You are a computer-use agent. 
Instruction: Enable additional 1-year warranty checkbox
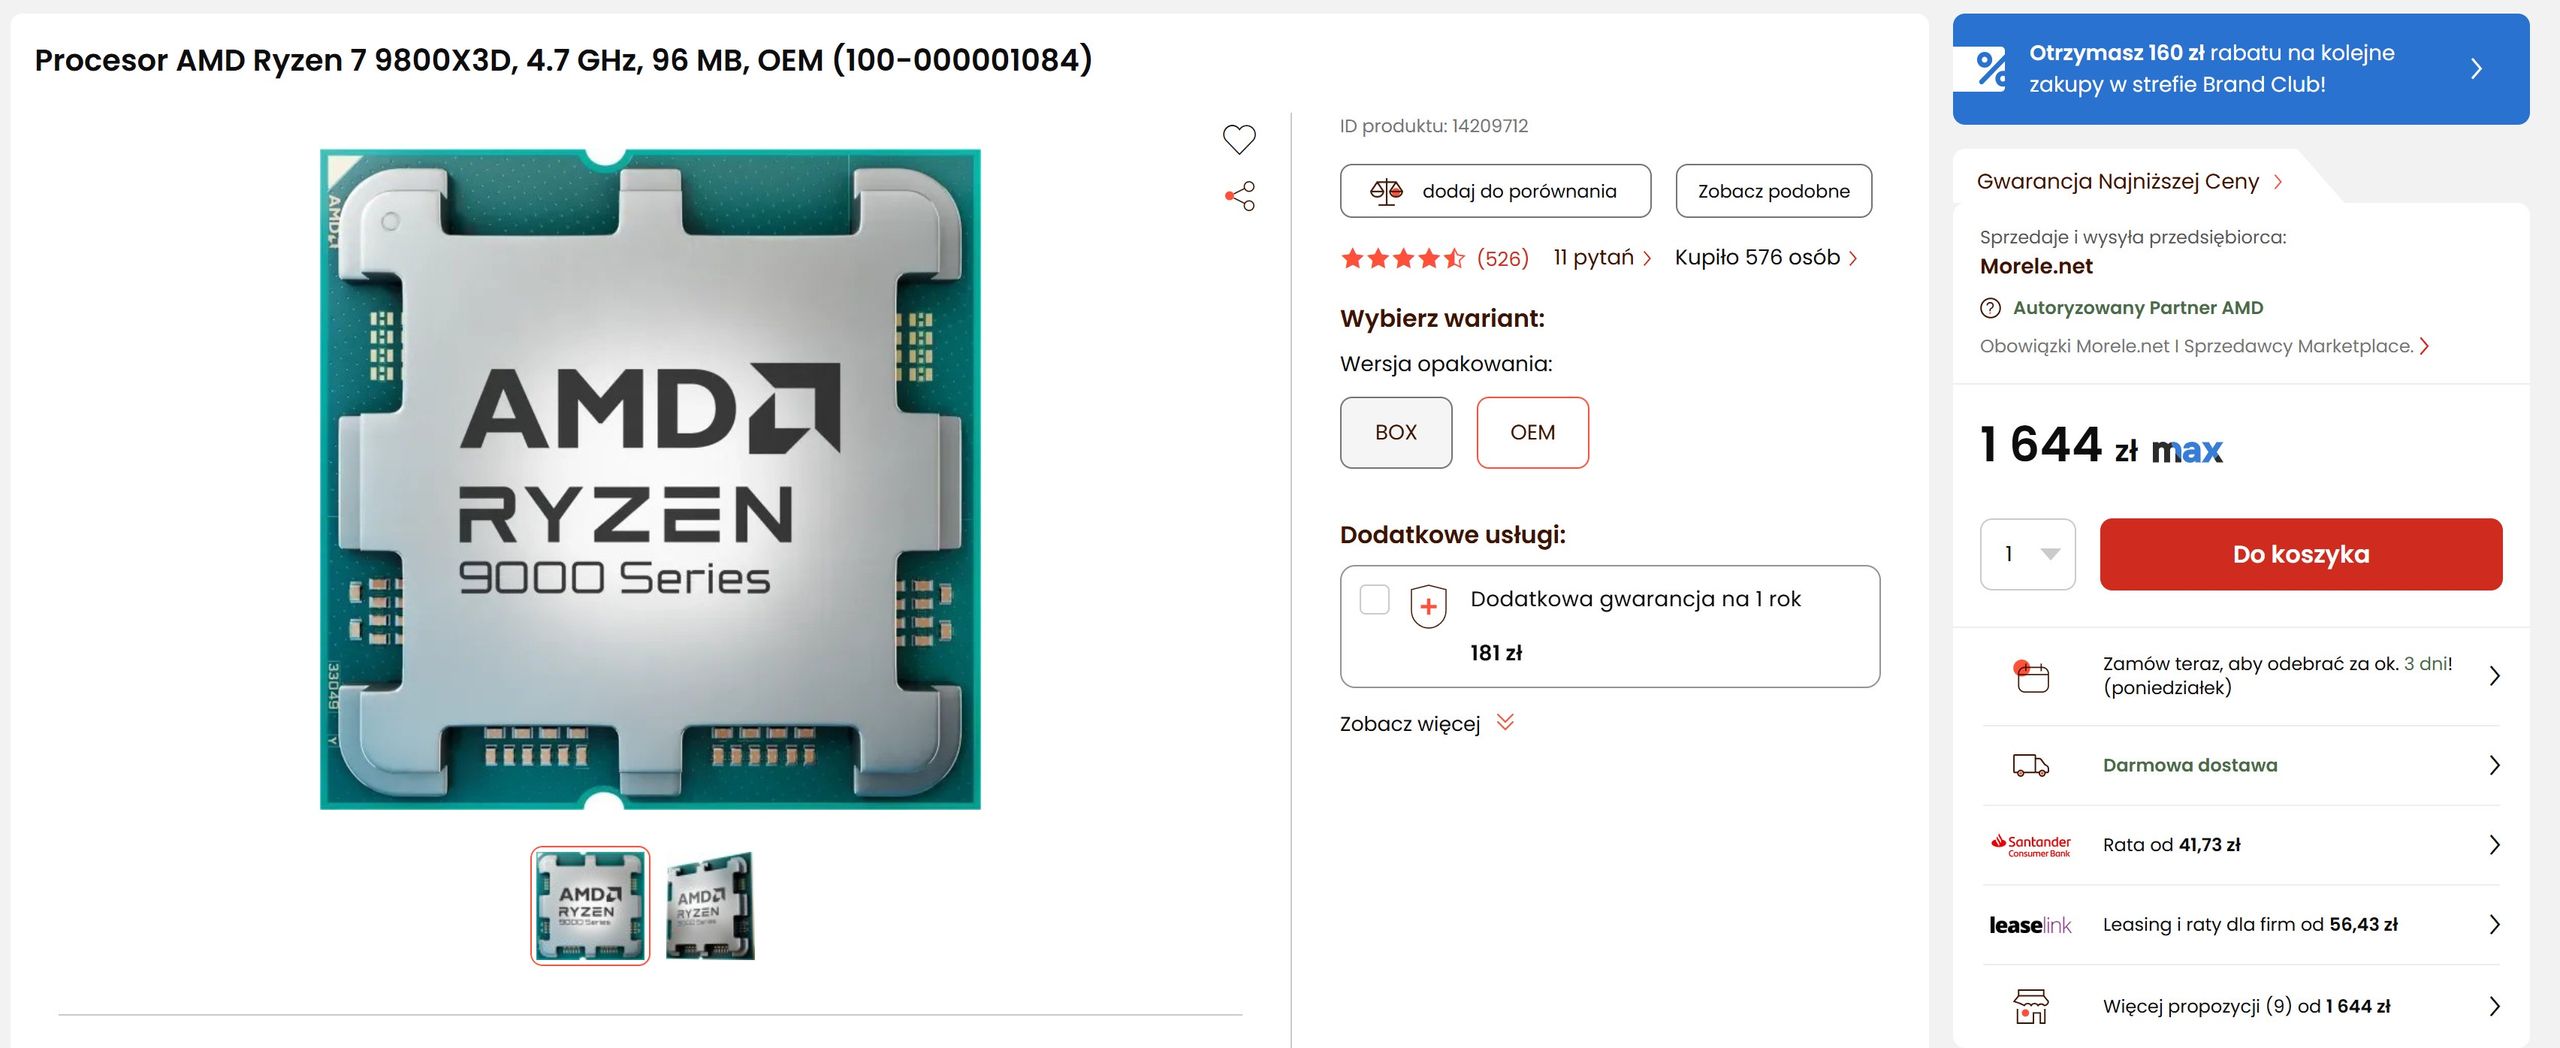[1375, 599]
